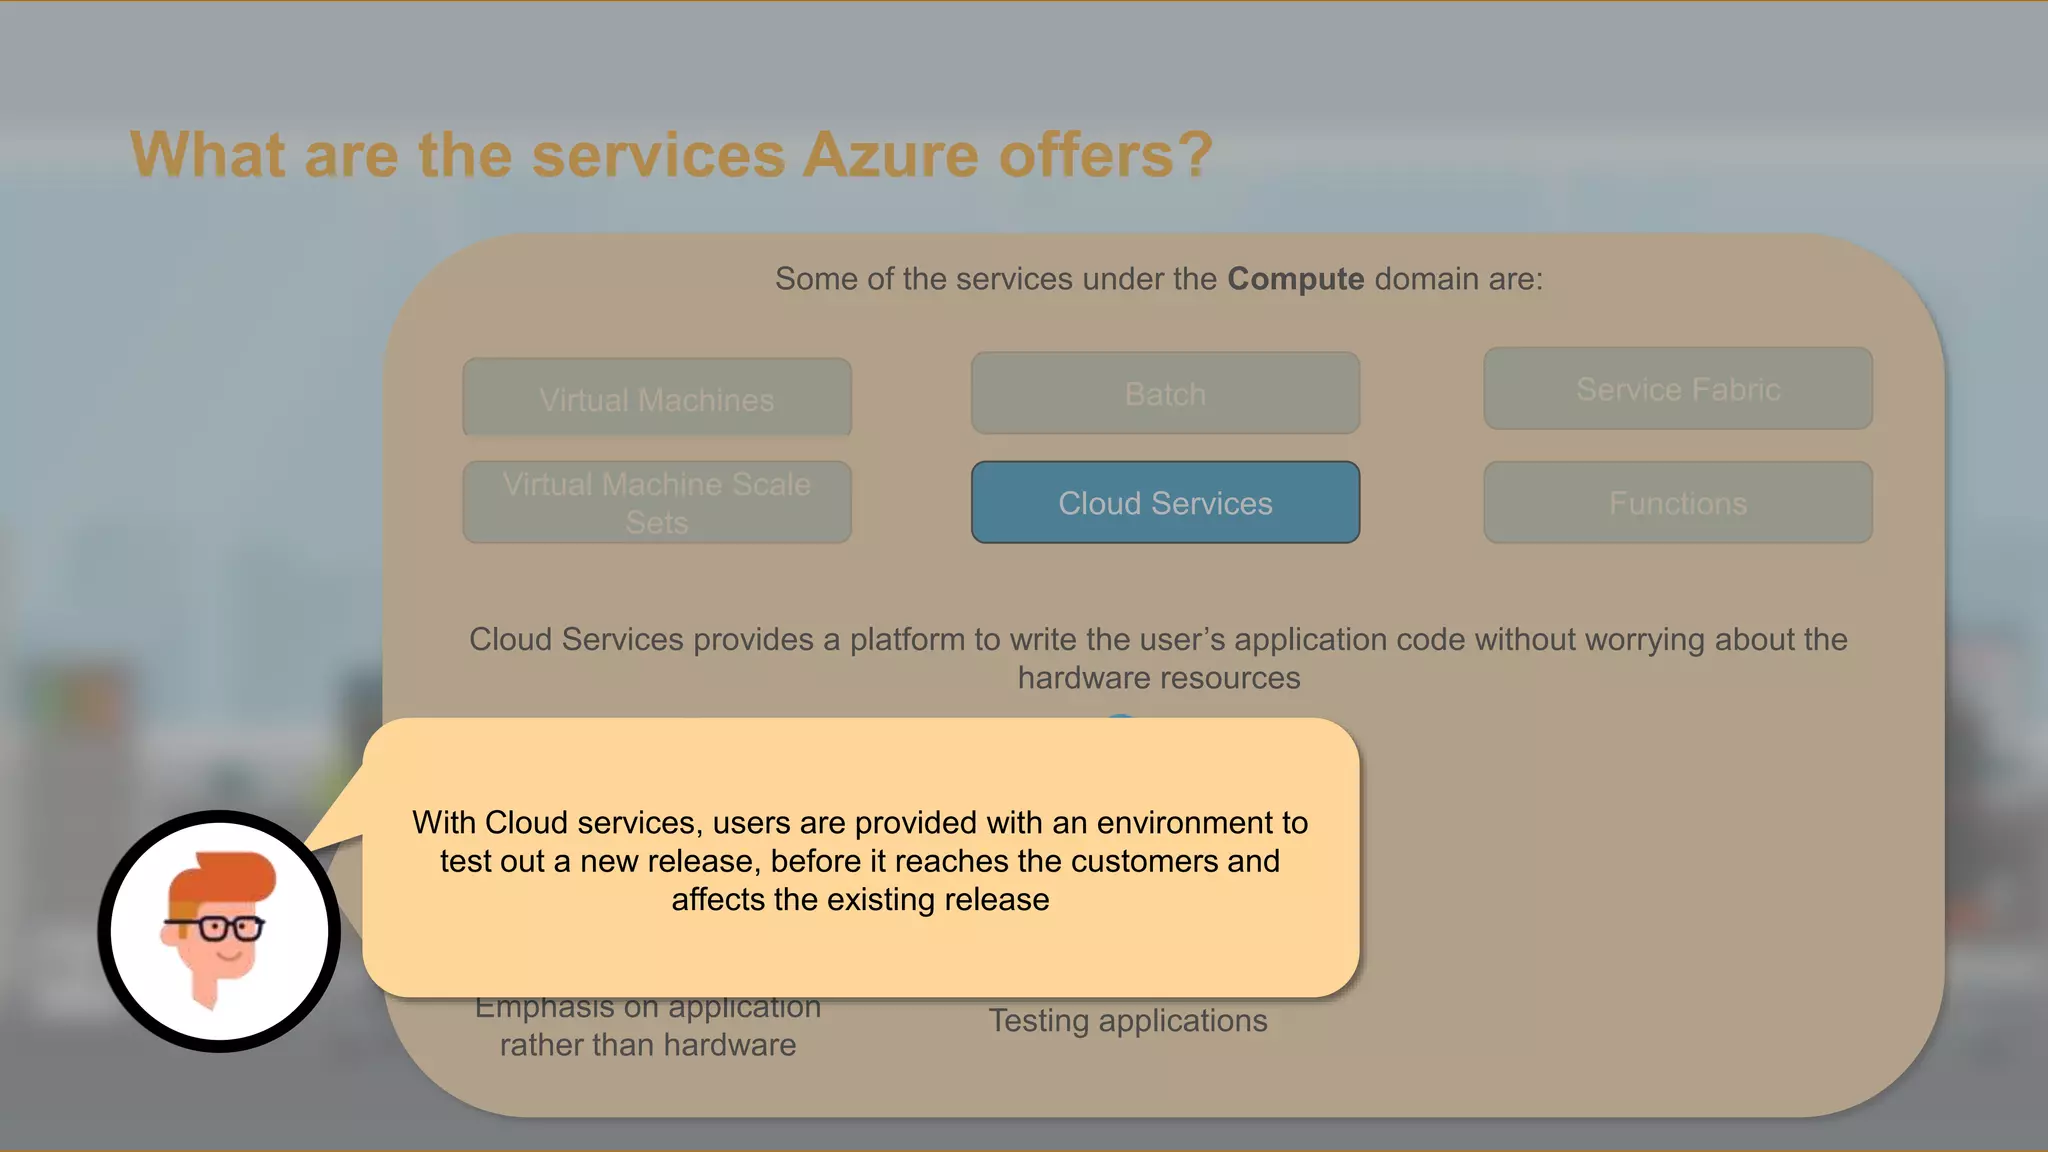The height and width of the screenshot is (1152, 2048).
Task: Select the Cloud Services box
Action: click(x=1165, y=502)
